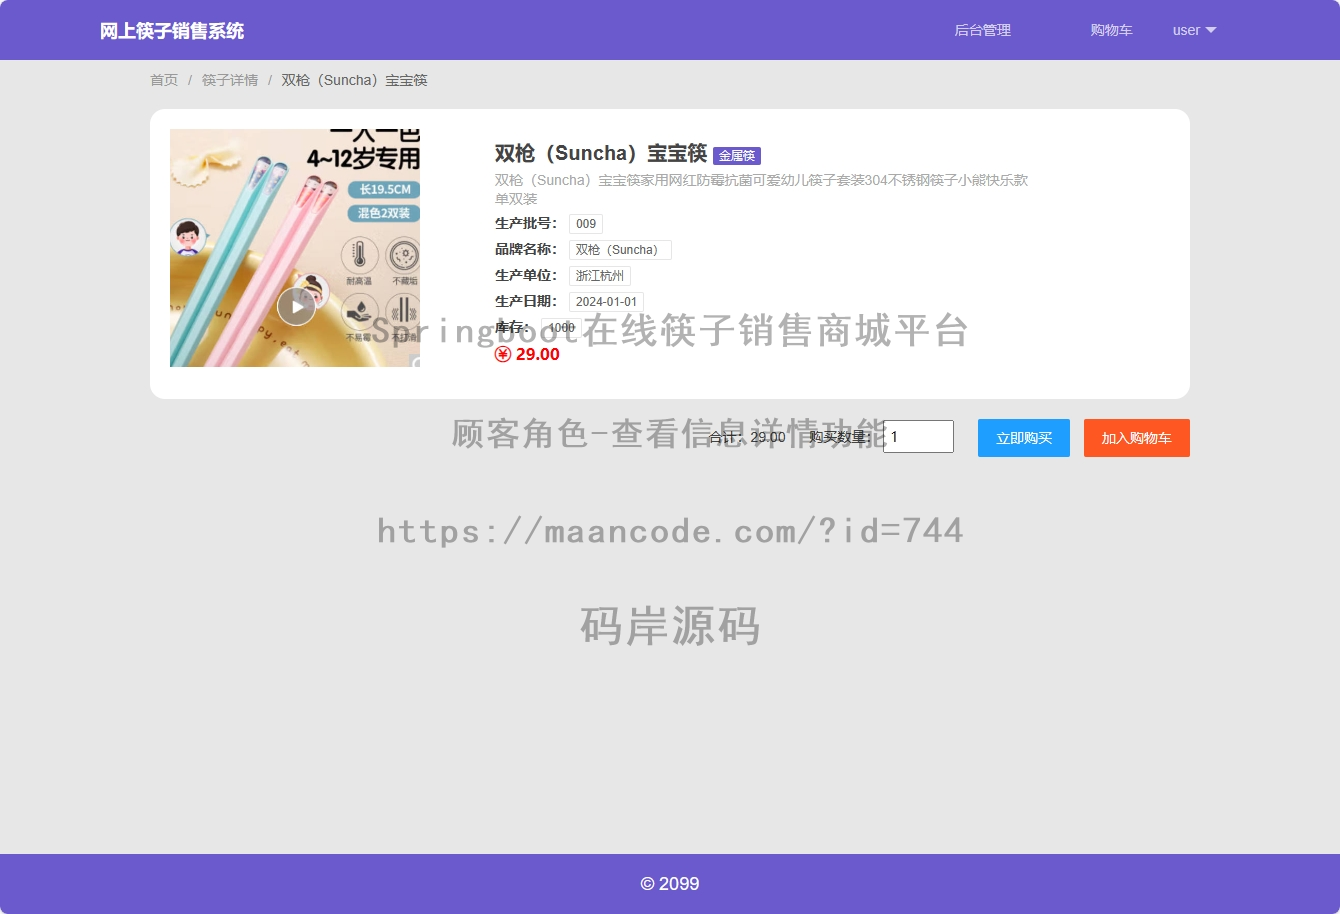Viewport: 1340px width, 914px height.
Task: Focus the 购买数量 input field
Action: coord(918,436)
